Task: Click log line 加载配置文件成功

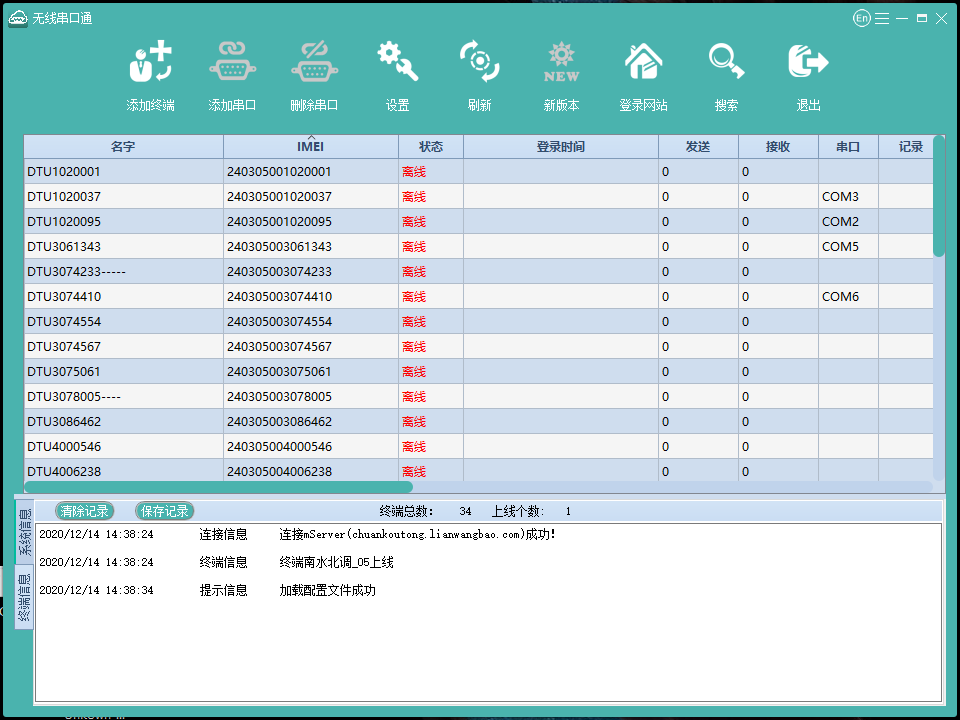Action: [x=328, y=590]
